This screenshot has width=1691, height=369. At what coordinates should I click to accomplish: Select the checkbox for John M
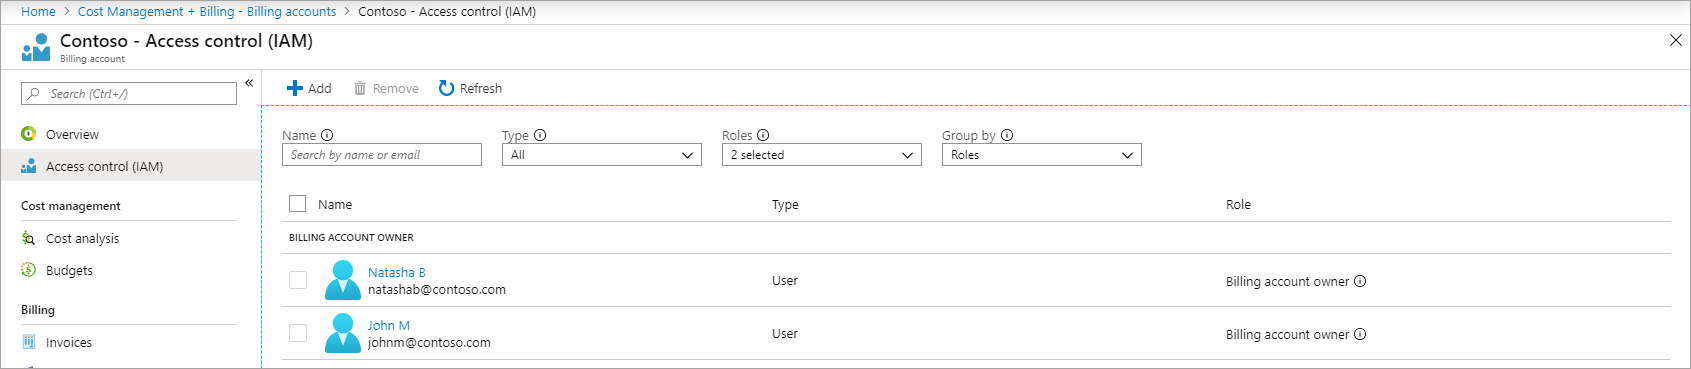298,333
